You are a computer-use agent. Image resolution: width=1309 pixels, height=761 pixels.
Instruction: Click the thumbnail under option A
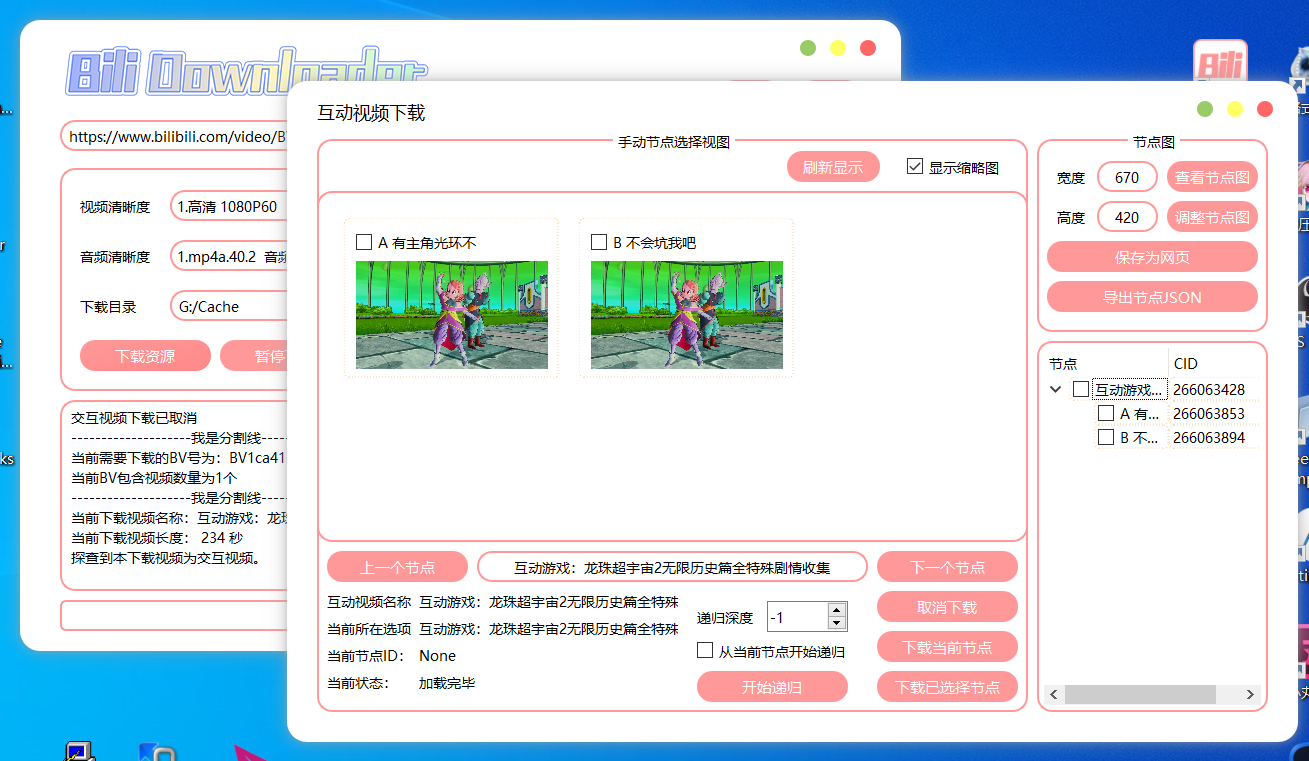point(452,314)
